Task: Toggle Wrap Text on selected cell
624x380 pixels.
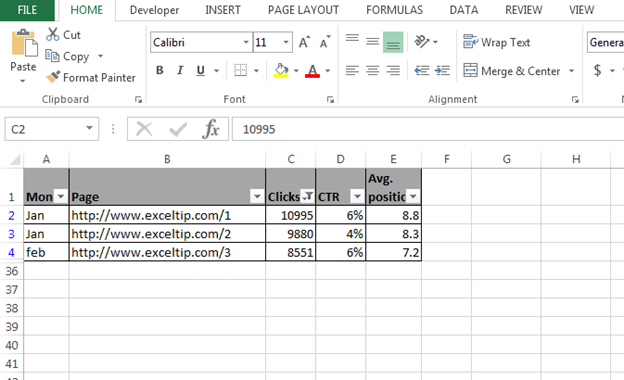Action: pos(497,42)
